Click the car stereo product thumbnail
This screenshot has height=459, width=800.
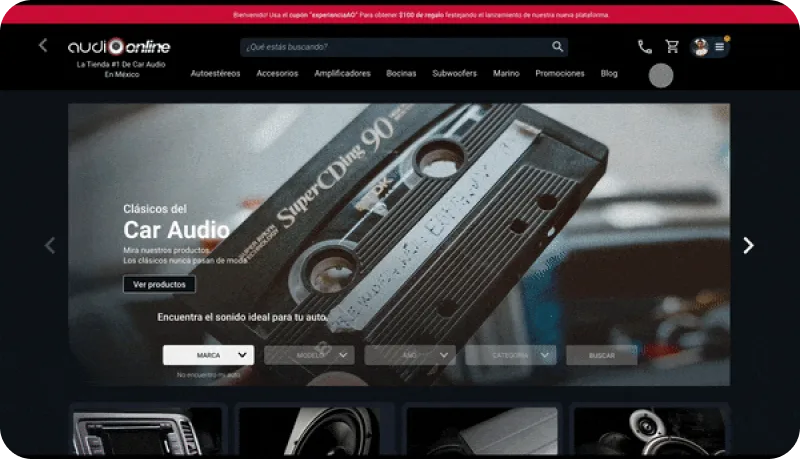pos(146,432)
